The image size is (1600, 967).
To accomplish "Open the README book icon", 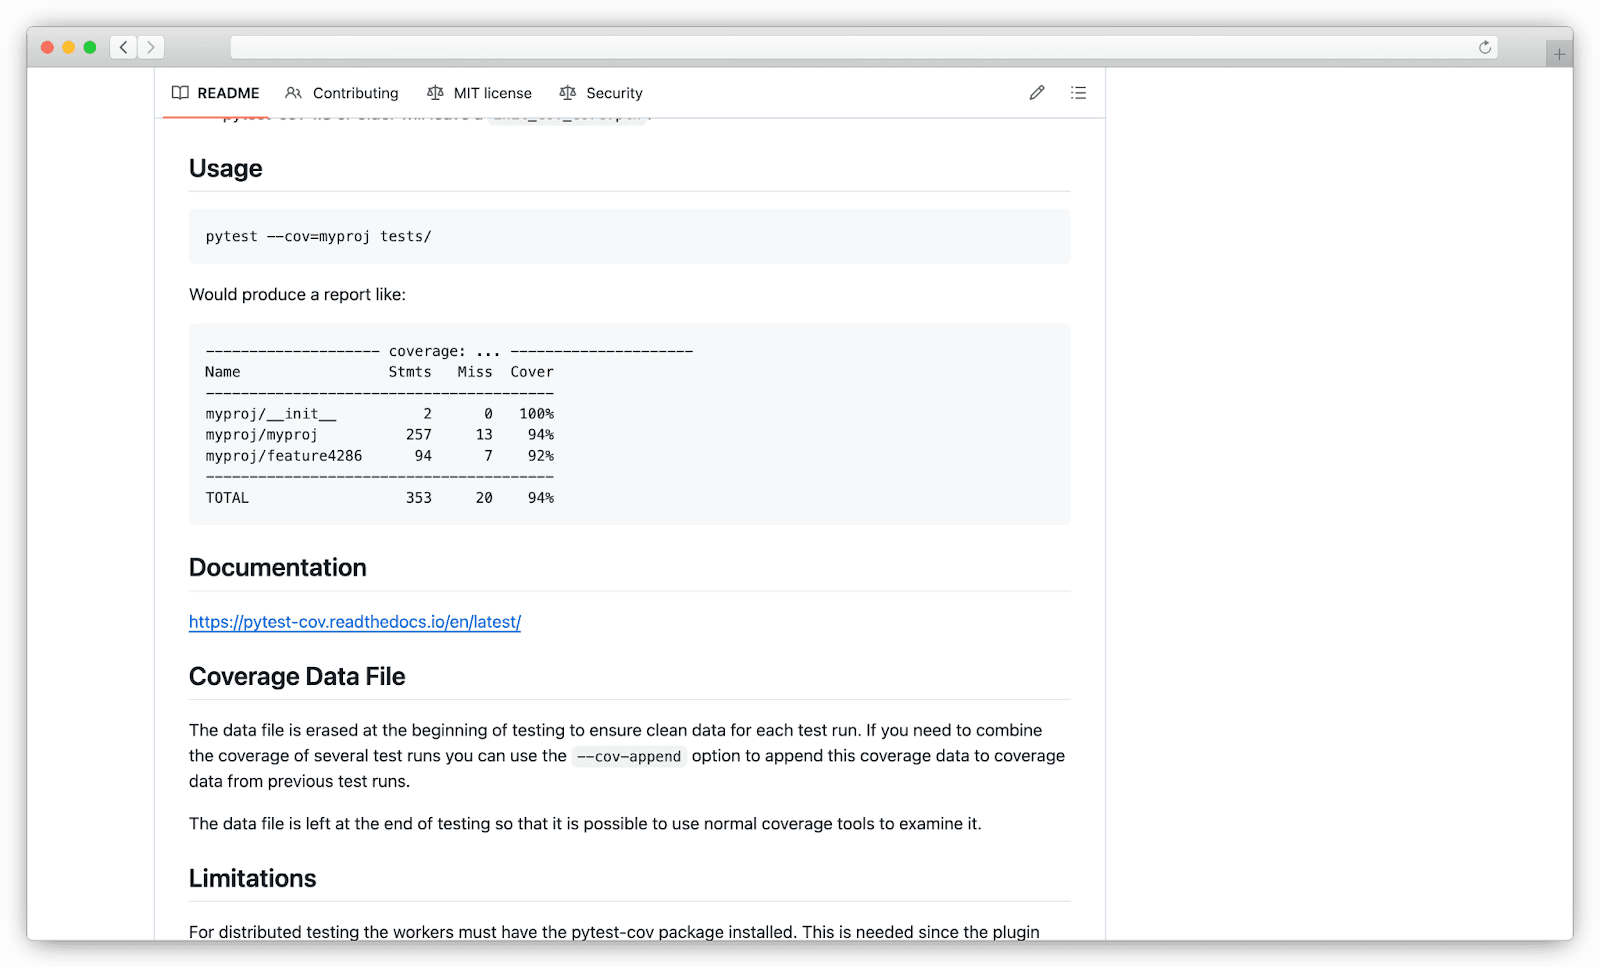I will click(181, 92).
